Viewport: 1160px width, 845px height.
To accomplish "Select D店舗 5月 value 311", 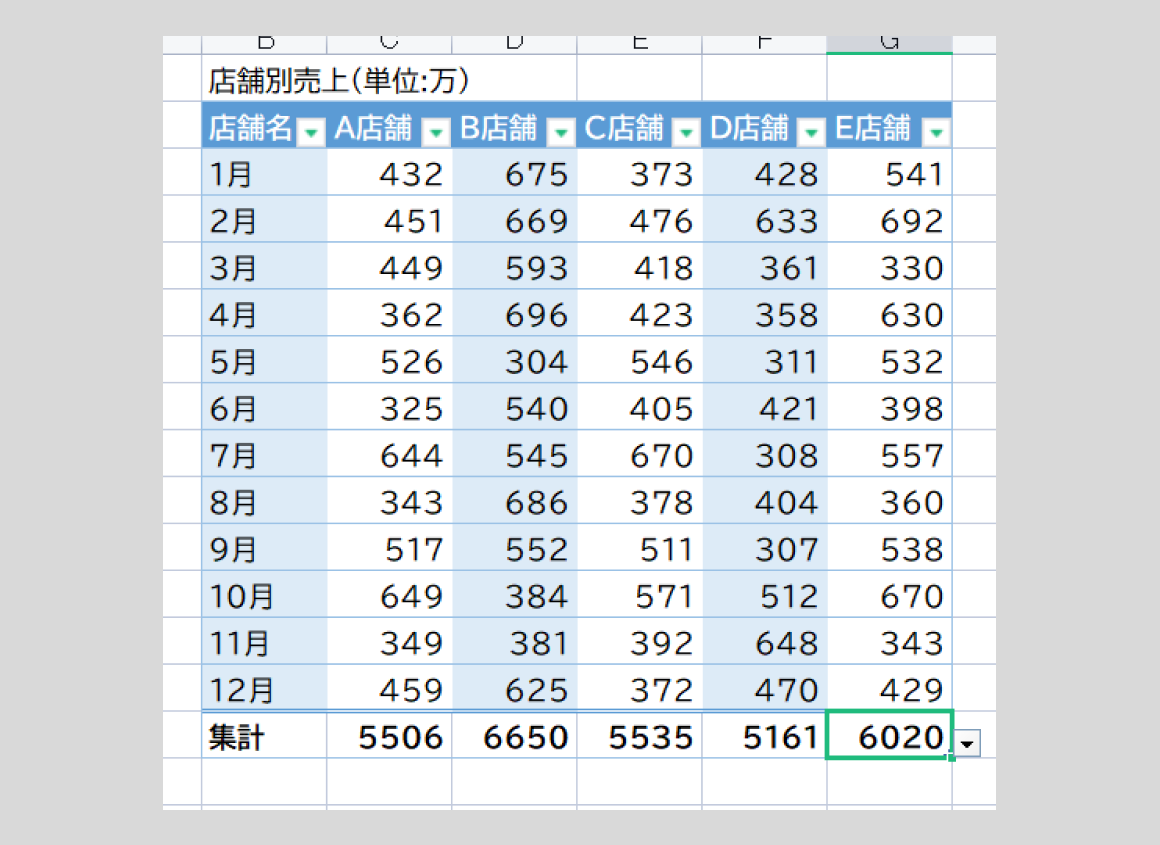I will point(764,360).
